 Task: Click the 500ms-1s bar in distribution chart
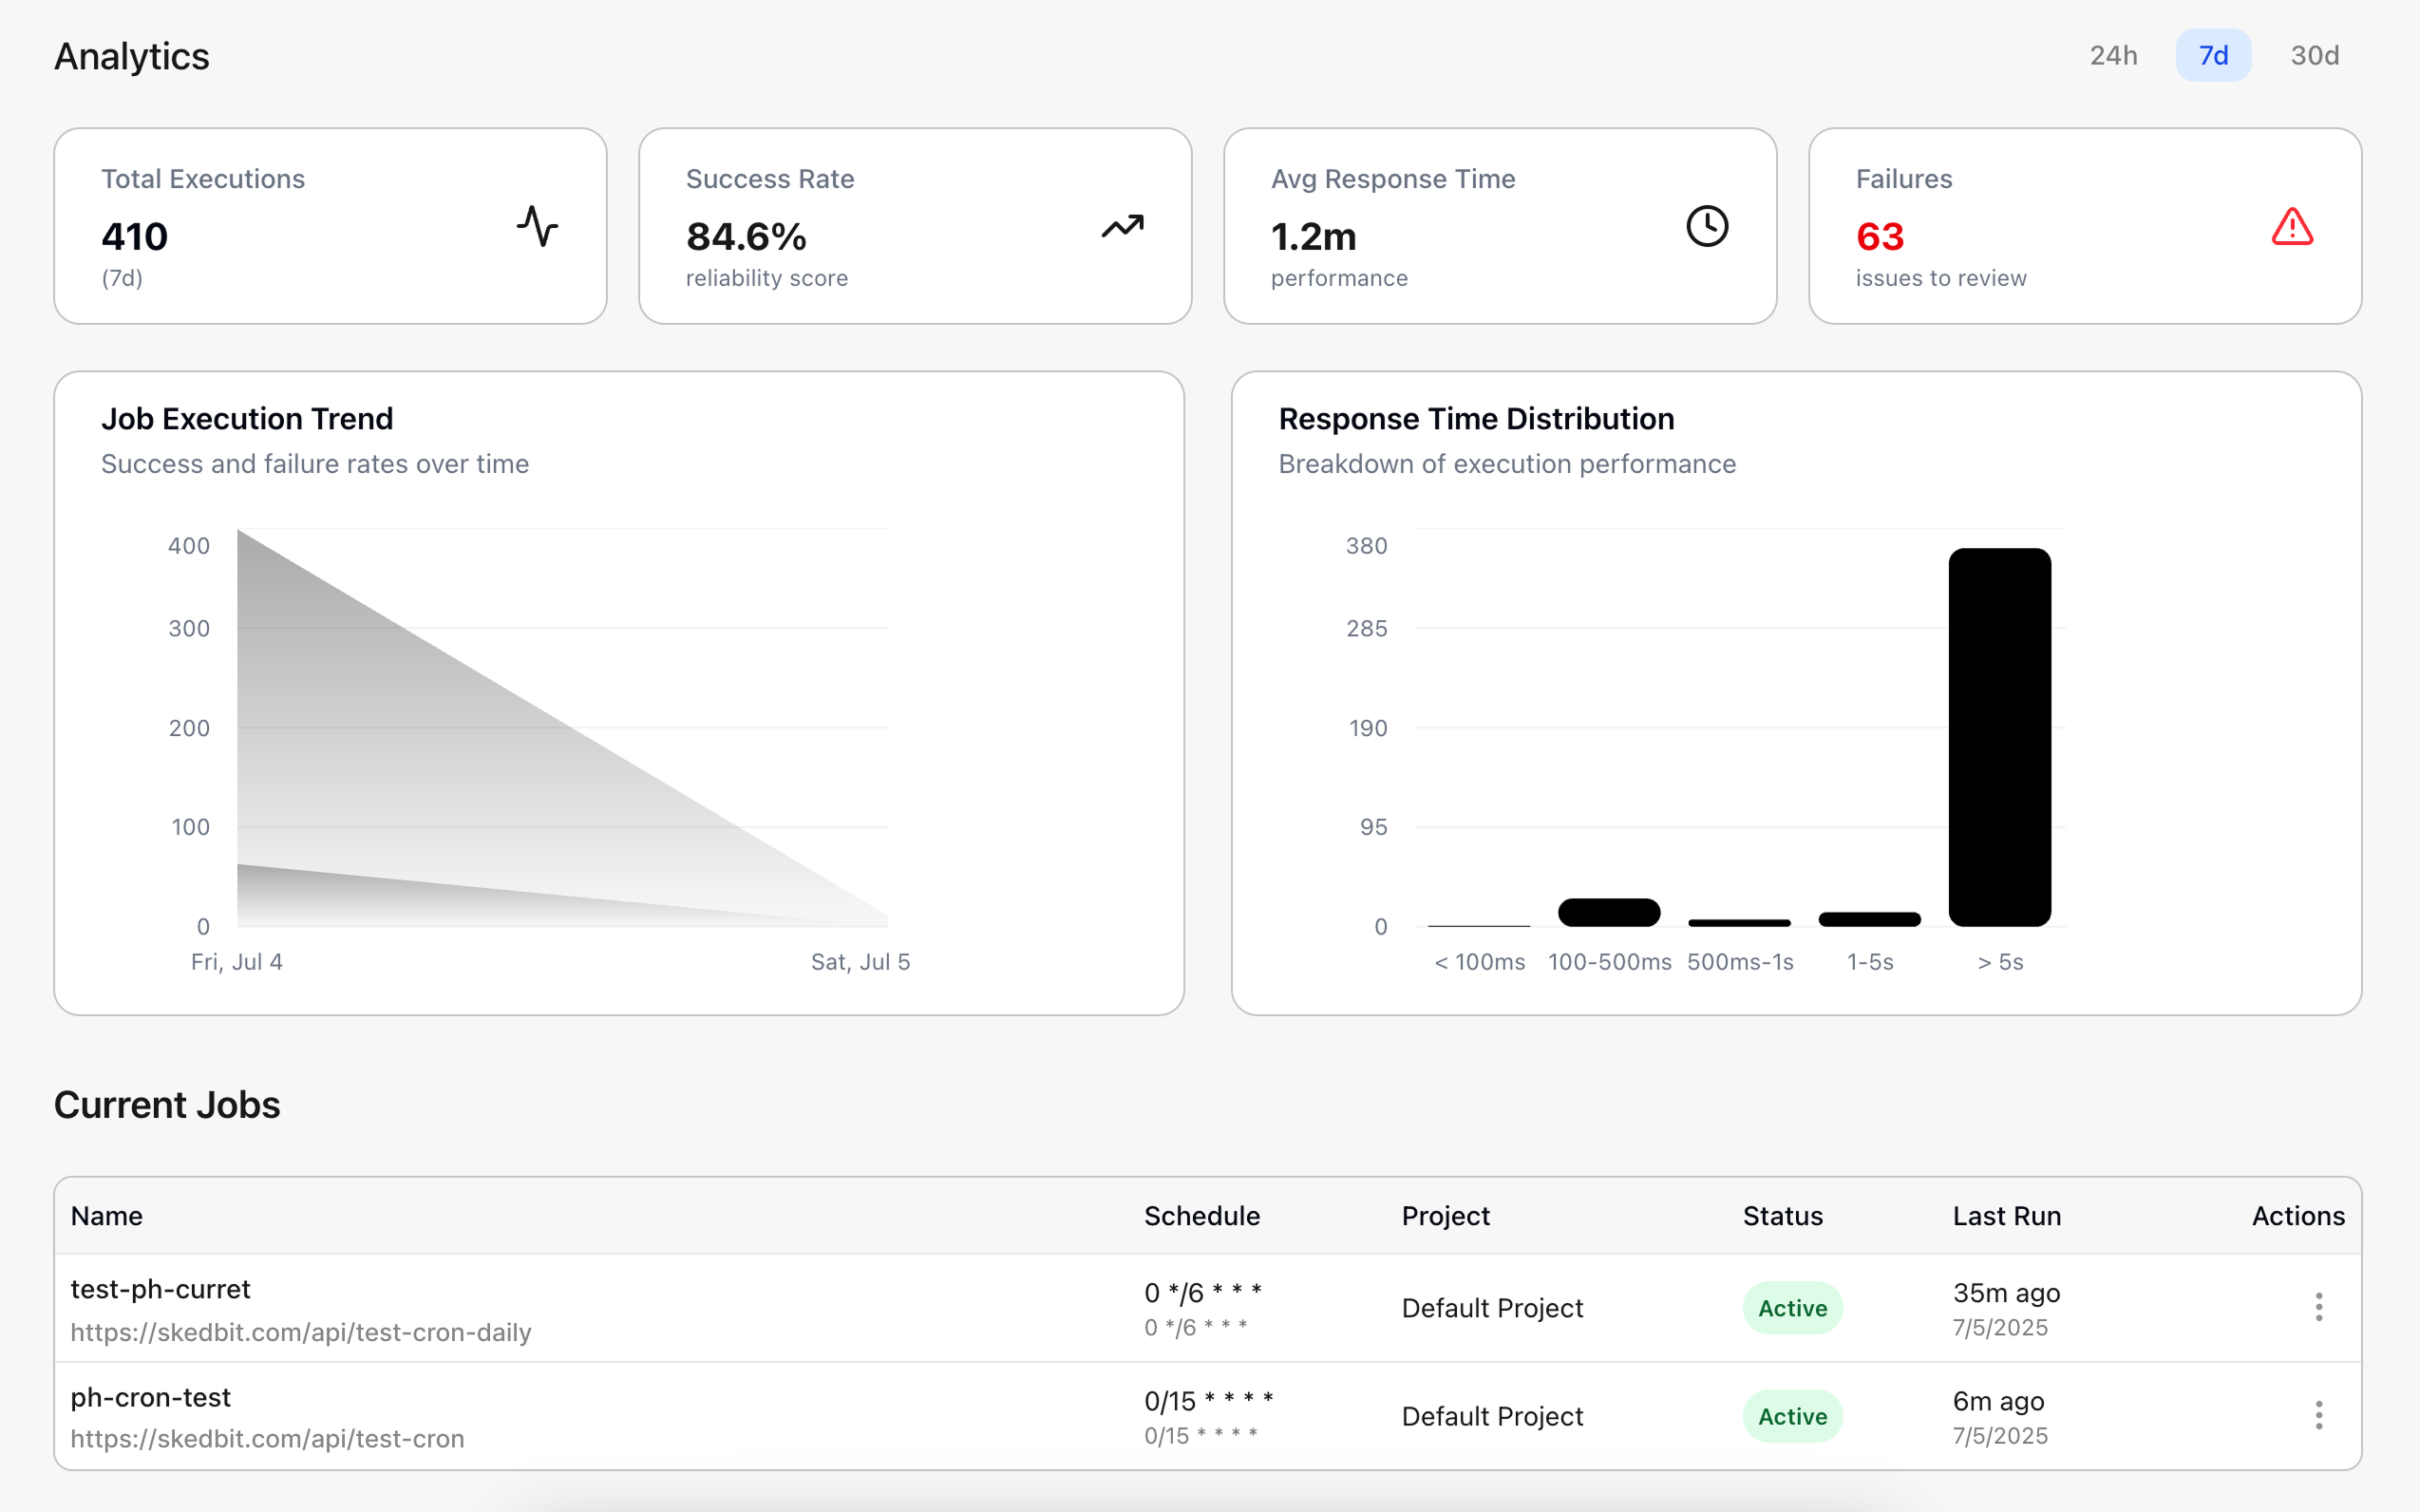[1739, 922]
